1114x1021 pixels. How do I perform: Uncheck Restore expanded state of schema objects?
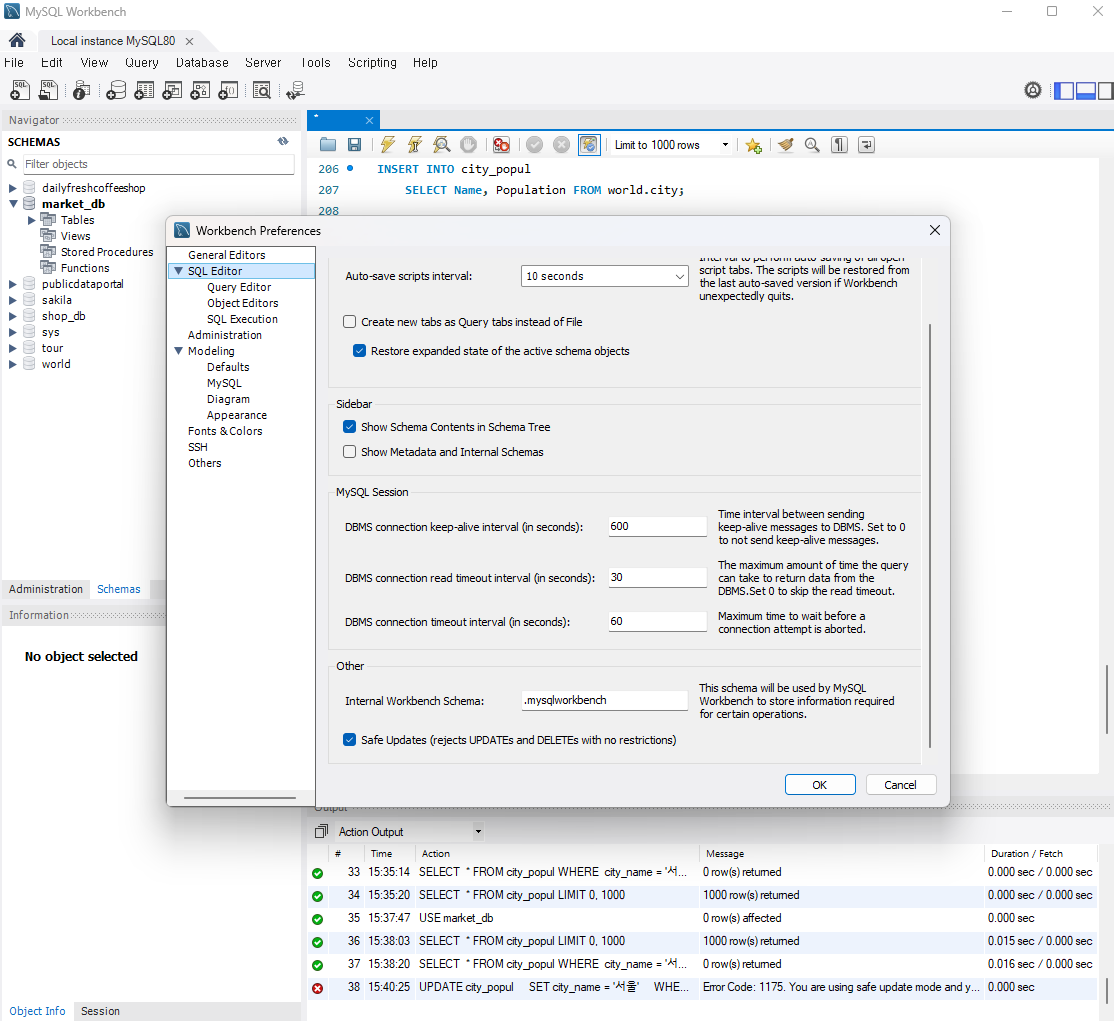[359, 351]
